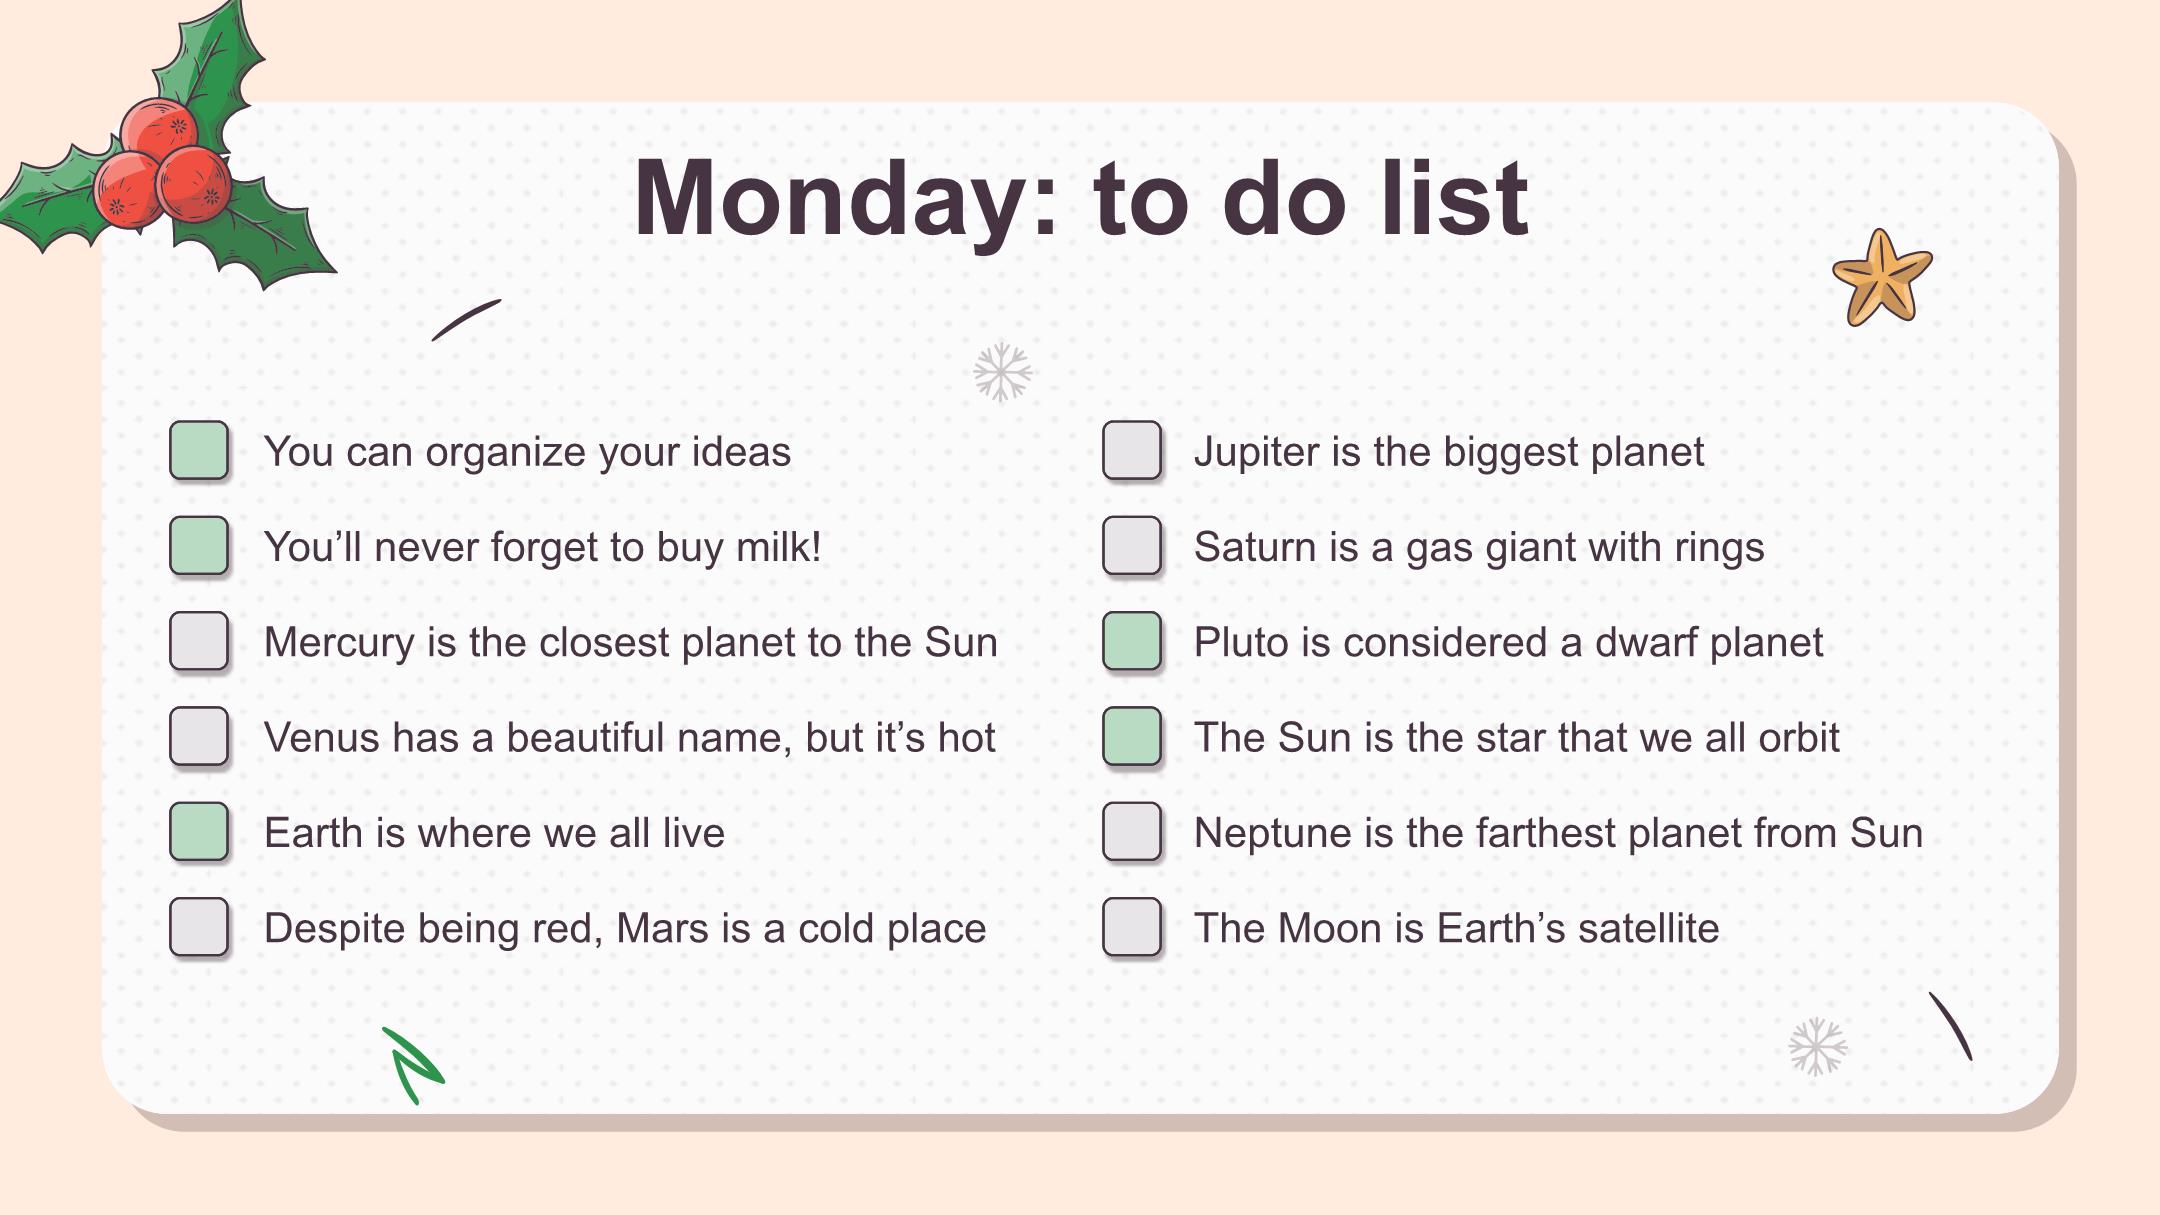Click the "You'll never forget to buy milk!" text
This screenshot has height=1215, width=2160.
click(x=542, y=547)
